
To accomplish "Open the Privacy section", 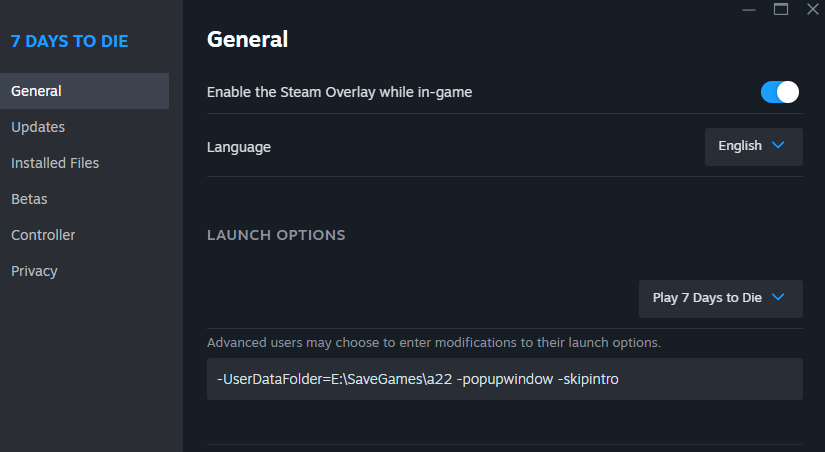I will pyautogui.click(x=34, y=271).
